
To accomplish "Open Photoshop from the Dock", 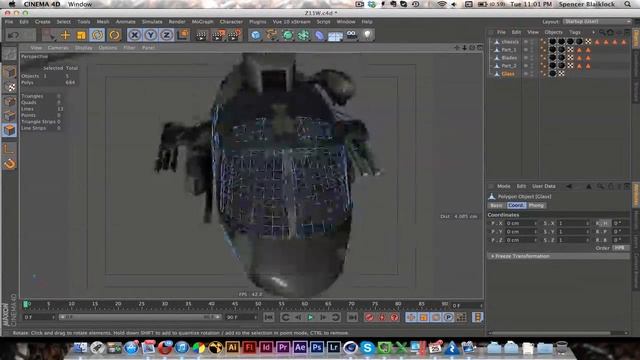I will (x=317, y=347).
